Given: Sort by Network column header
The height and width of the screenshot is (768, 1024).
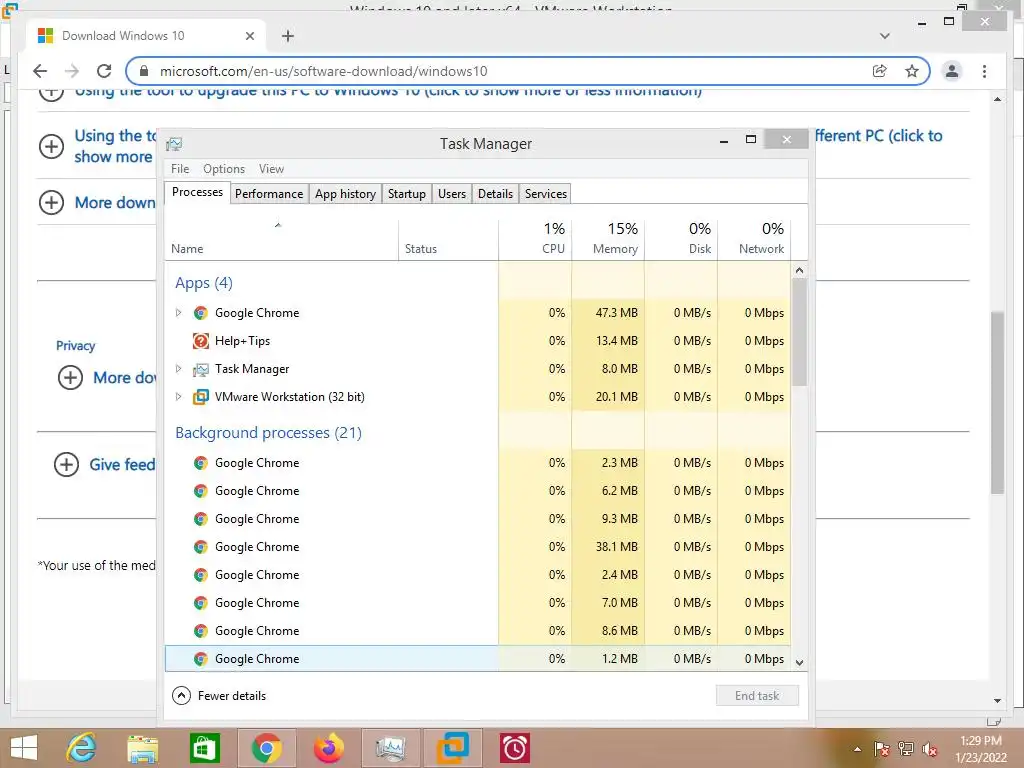Looking at the screenshot, I should click(754, 239).
